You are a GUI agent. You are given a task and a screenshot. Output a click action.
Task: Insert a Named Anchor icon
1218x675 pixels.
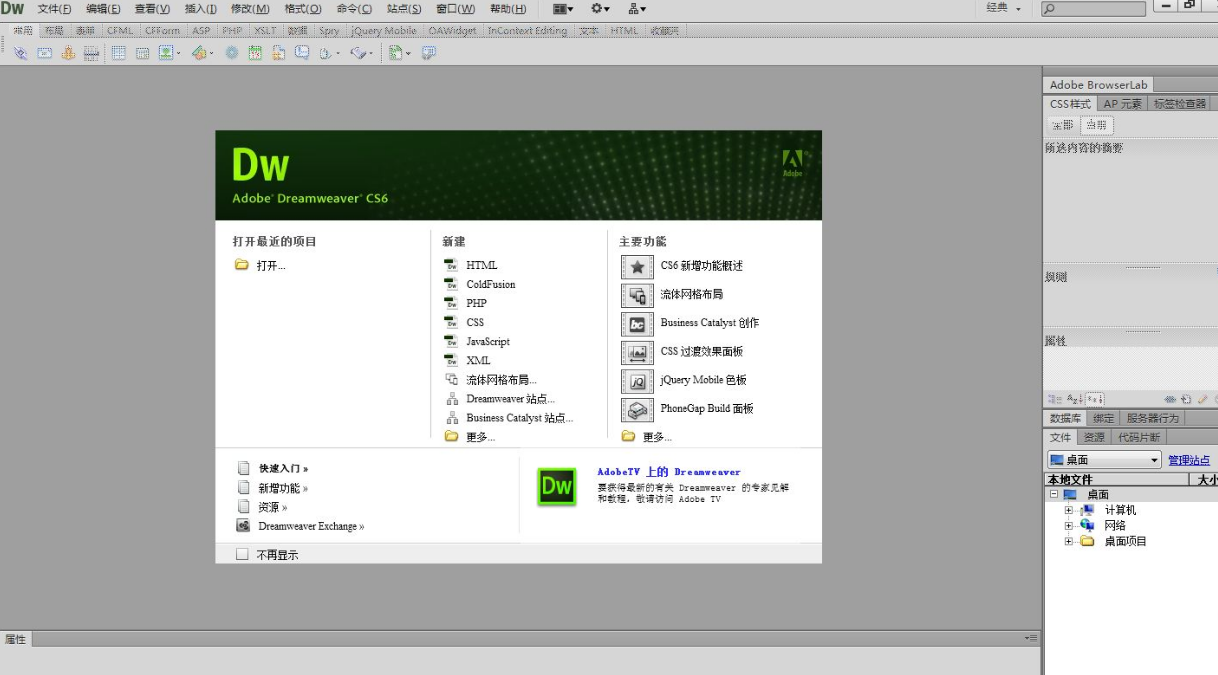click(x=68, y=53)
